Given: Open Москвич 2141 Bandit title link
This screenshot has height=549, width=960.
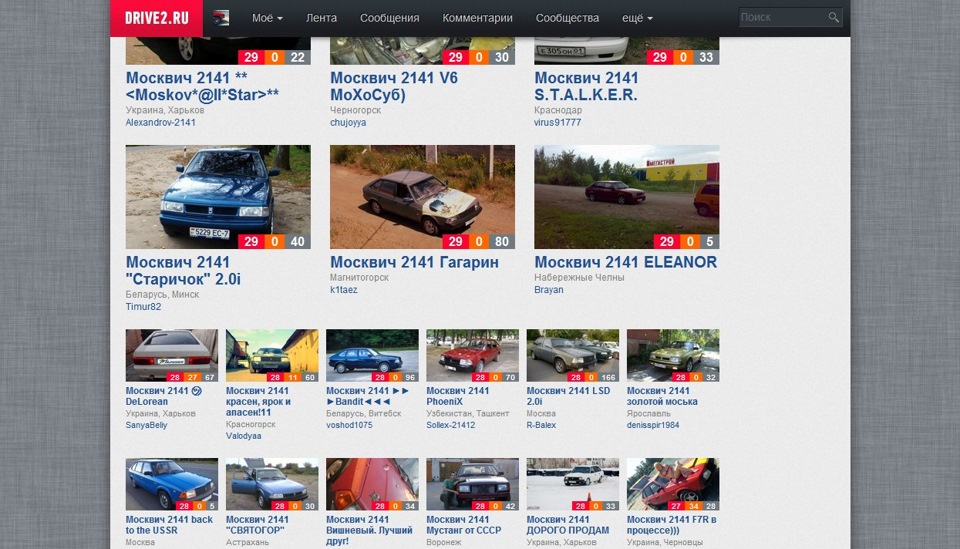Looking at the screenshot, I should [367, 396].
